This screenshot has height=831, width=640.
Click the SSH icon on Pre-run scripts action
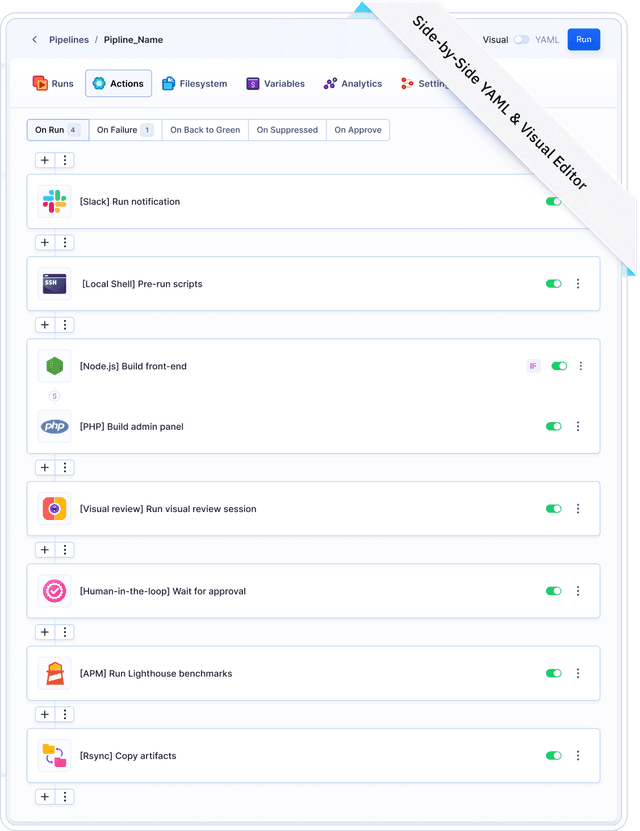click(54, 283)
